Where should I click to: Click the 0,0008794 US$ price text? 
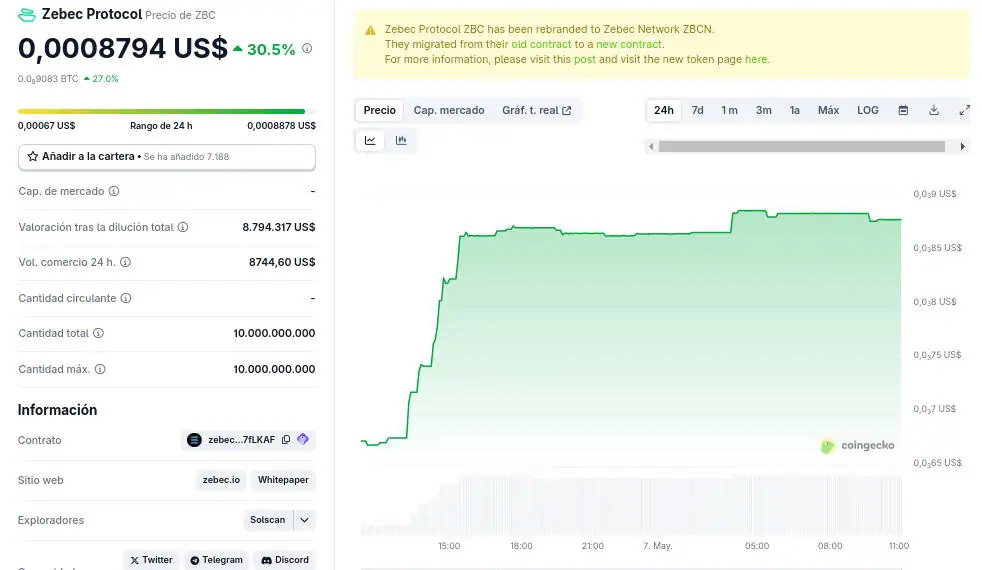click(x=123, y=48)
